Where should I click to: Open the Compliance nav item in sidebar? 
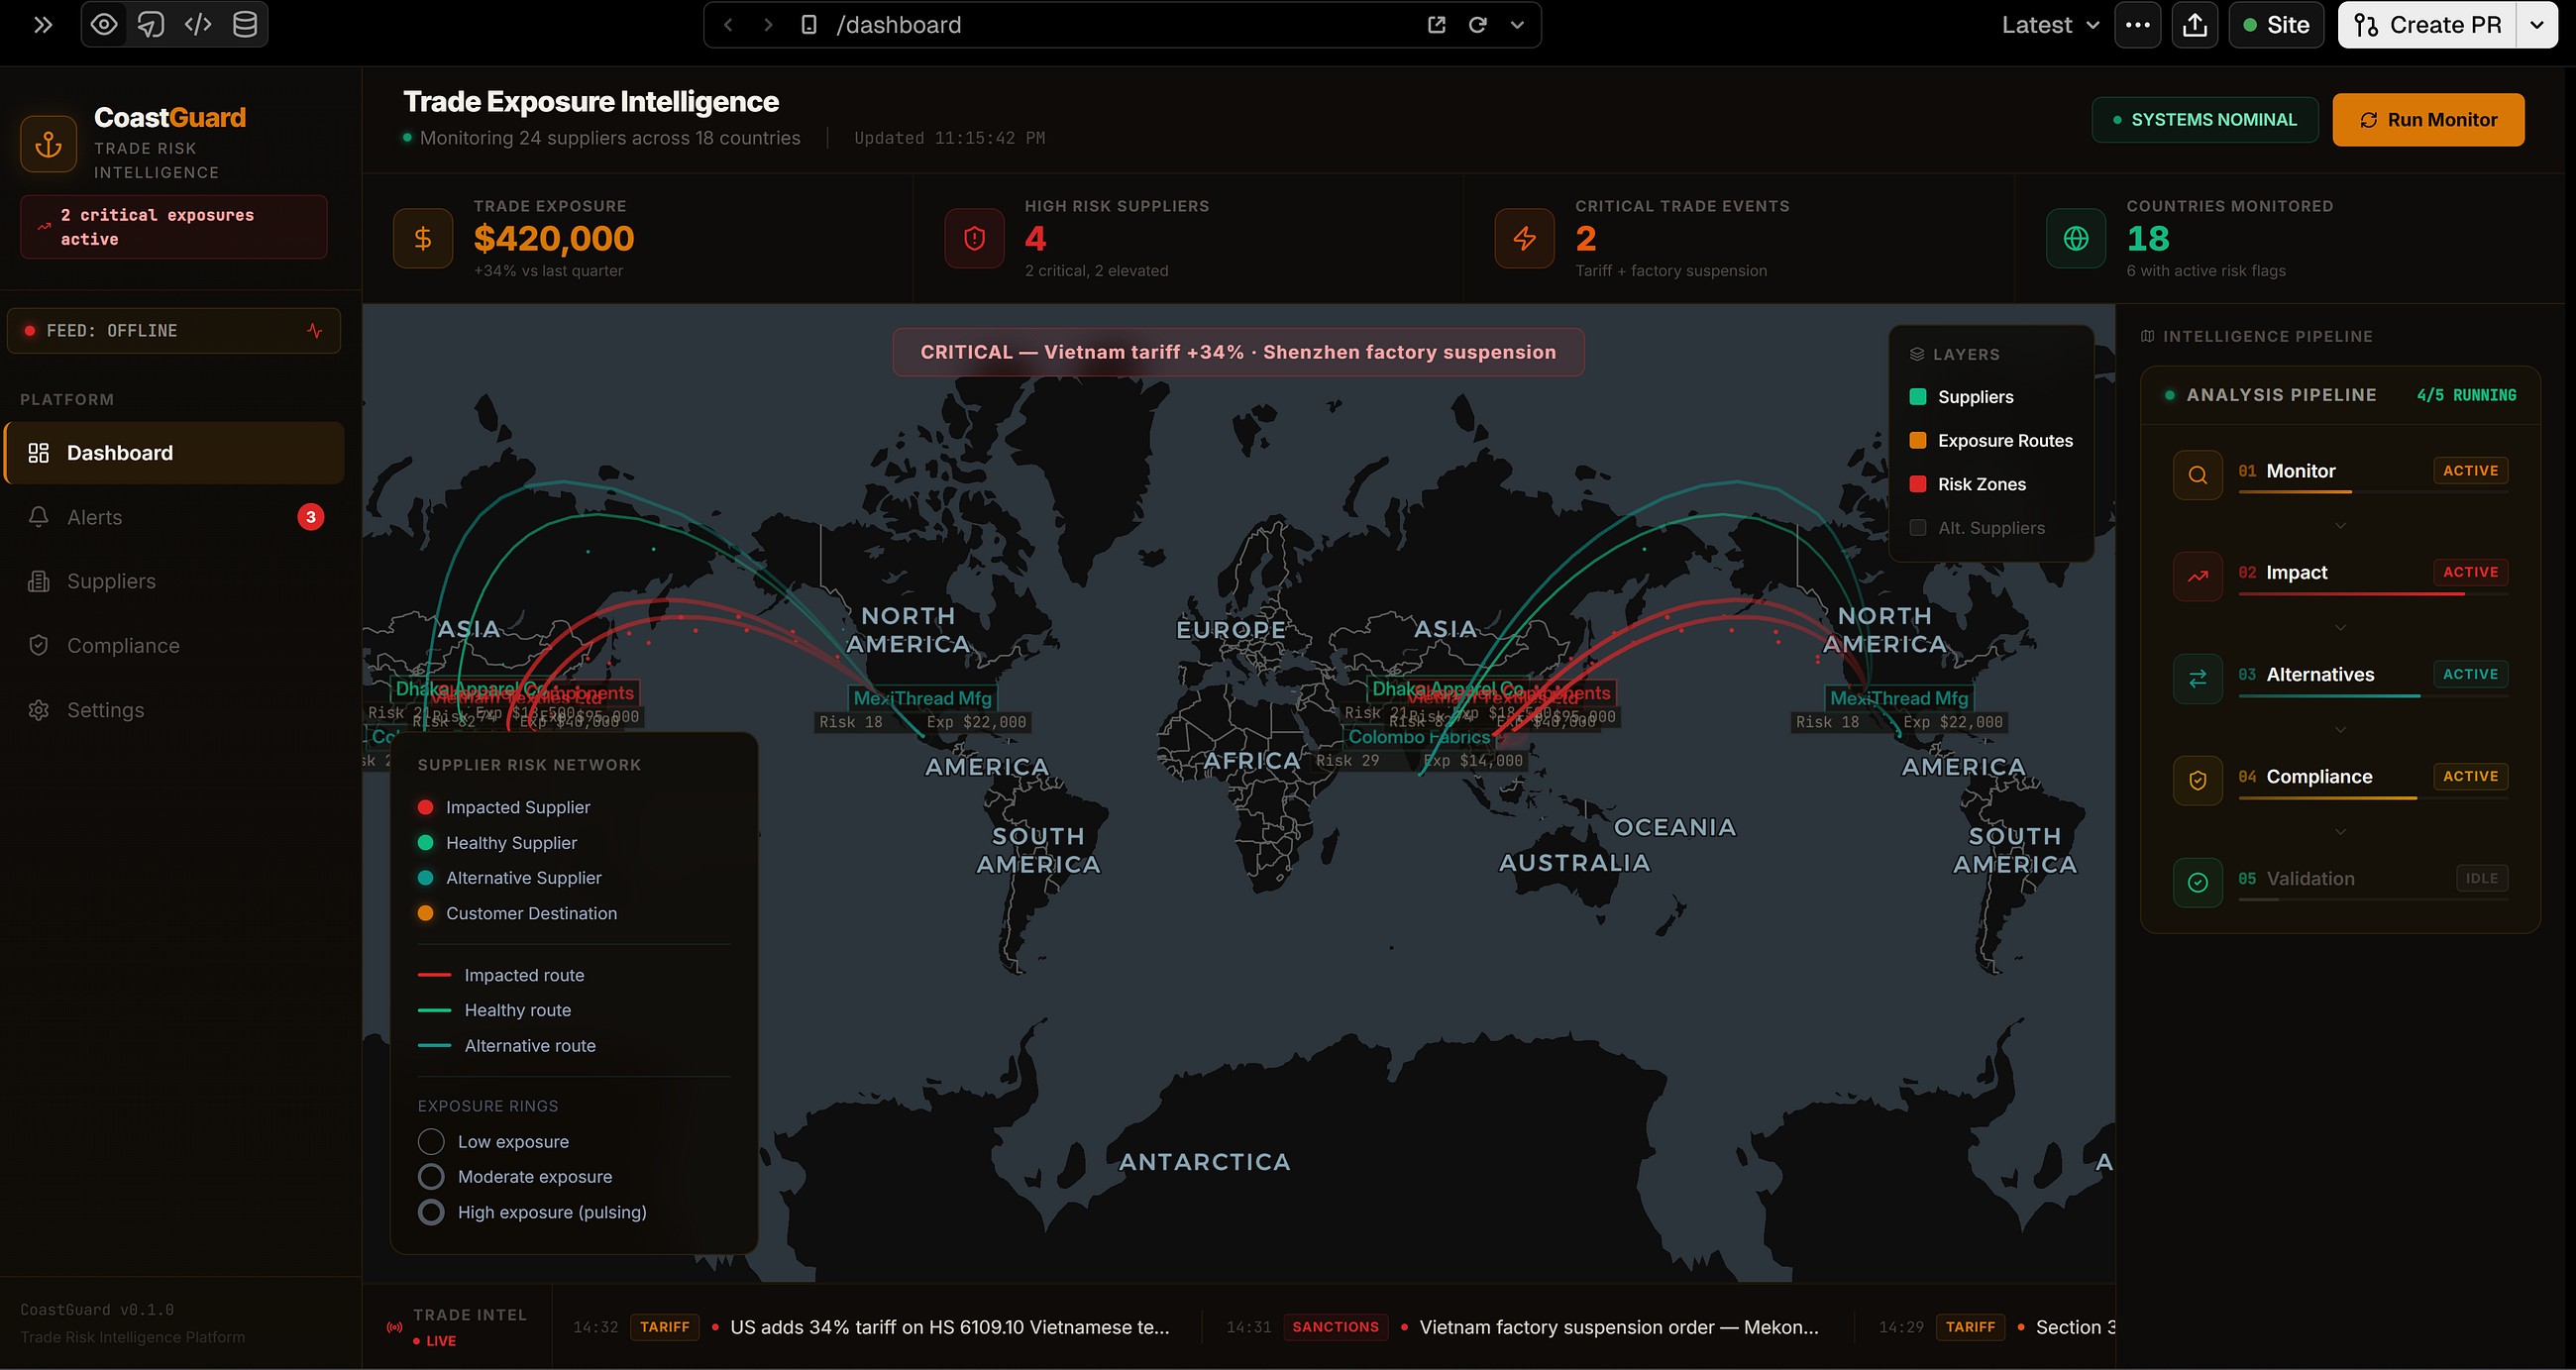(x=175, y=646)
